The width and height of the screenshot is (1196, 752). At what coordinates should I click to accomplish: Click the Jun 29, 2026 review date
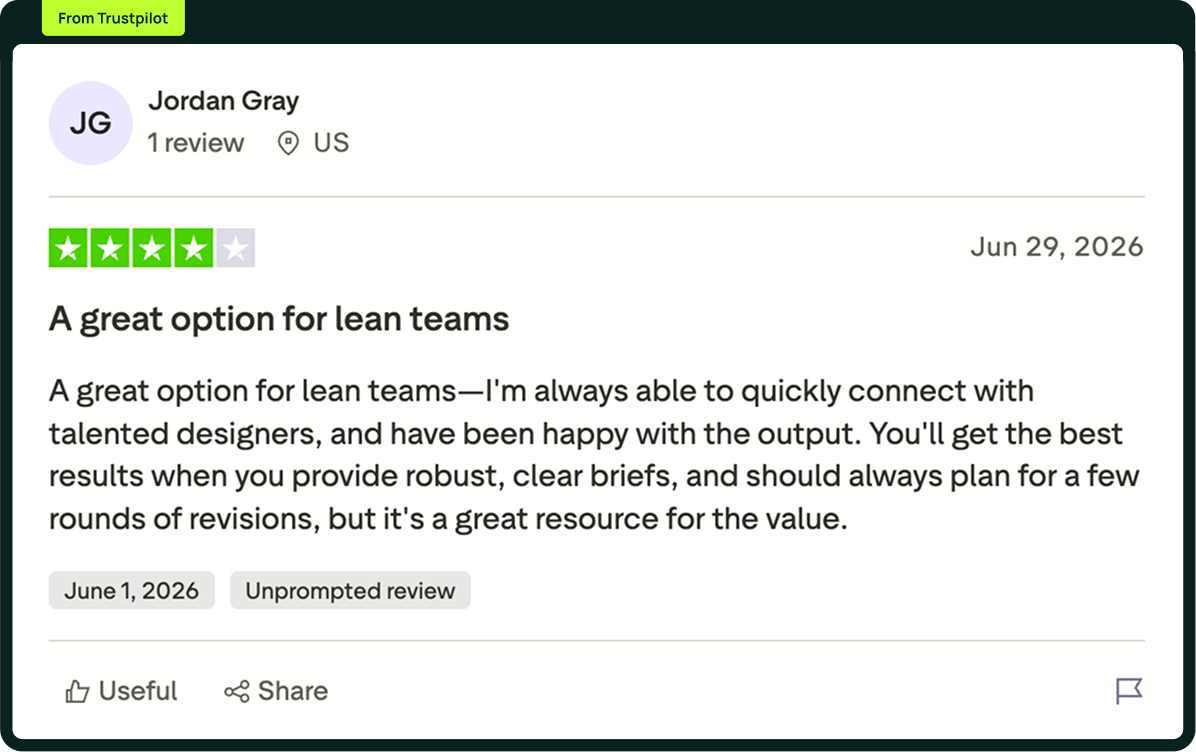point(1056,247)
